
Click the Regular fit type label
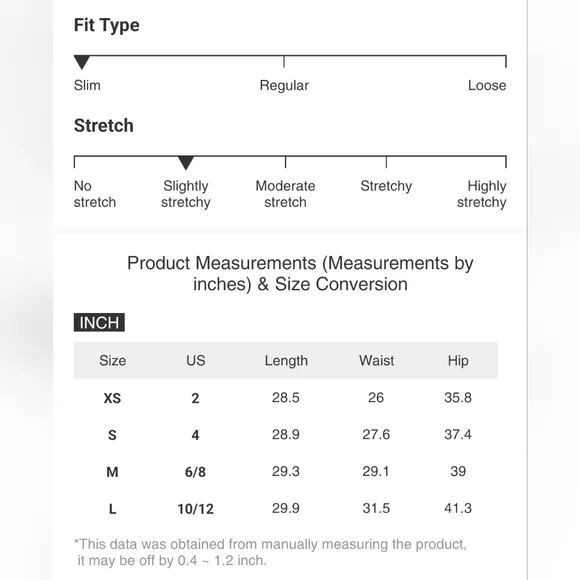click(284, 85)
